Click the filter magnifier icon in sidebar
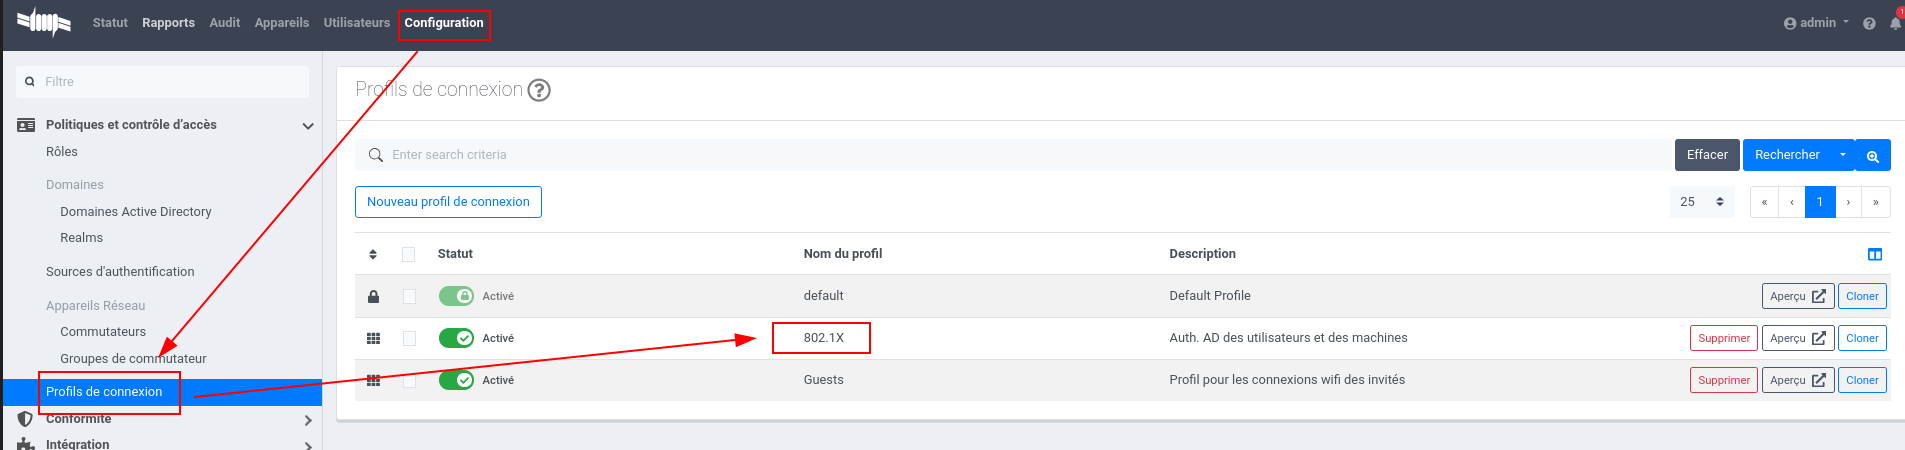The image size is (1905, 450). [x=30, y=82]
